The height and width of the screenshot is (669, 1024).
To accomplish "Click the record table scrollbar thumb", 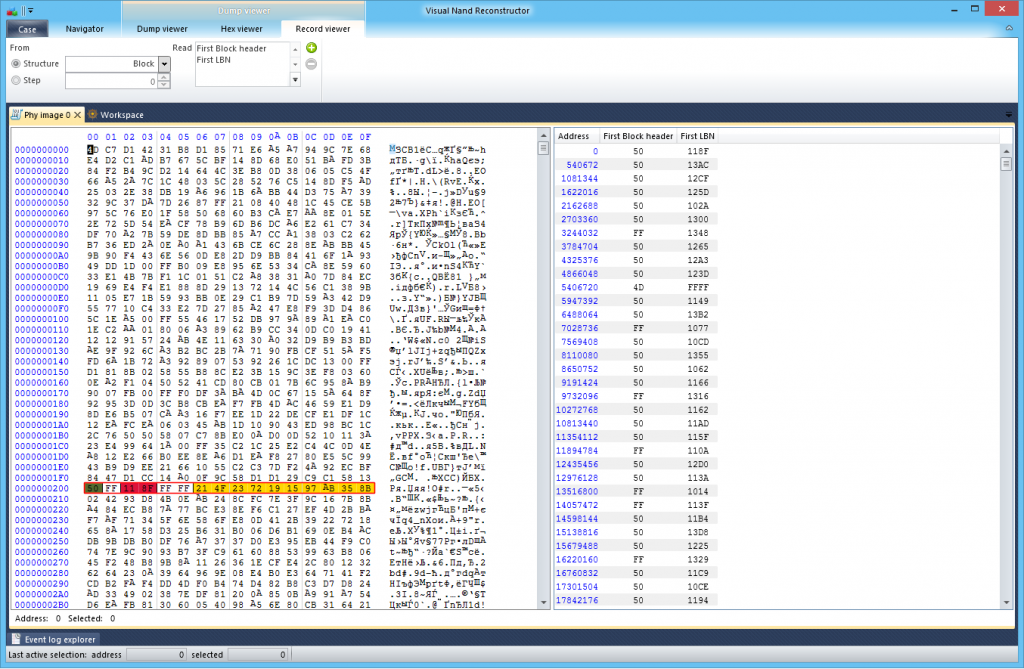I will click(1006, 164).
